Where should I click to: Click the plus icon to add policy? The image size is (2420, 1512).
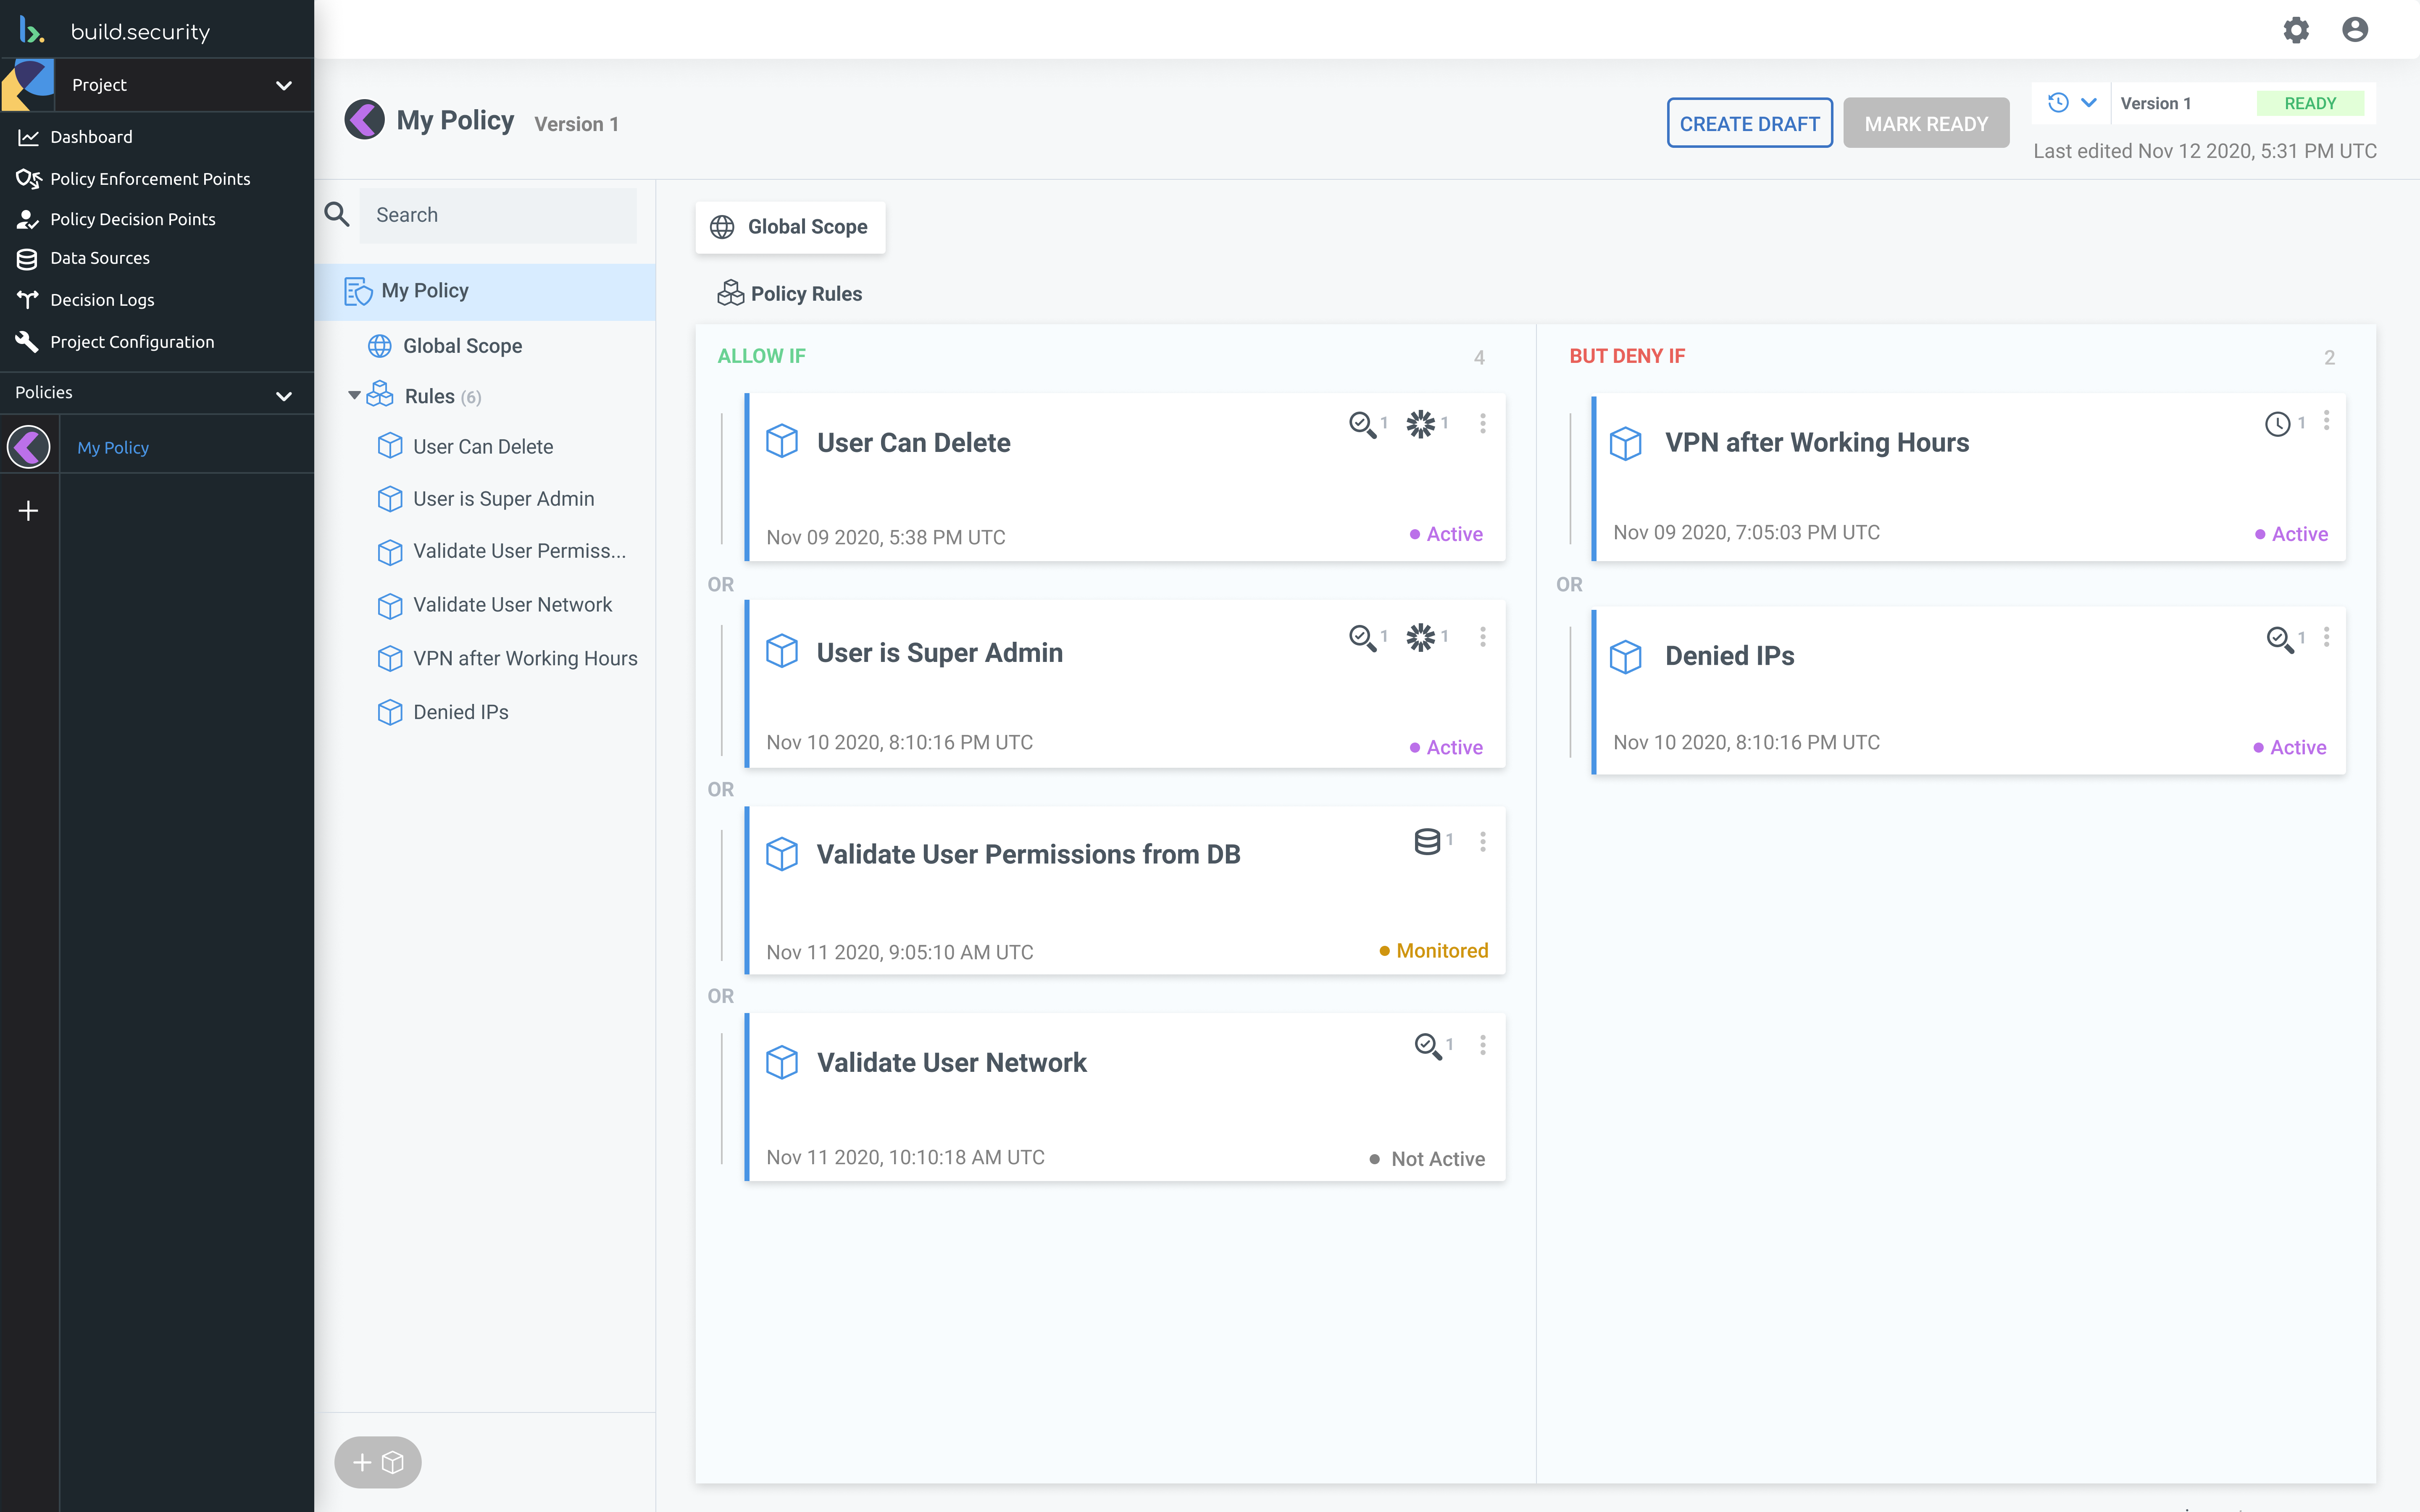29,511
